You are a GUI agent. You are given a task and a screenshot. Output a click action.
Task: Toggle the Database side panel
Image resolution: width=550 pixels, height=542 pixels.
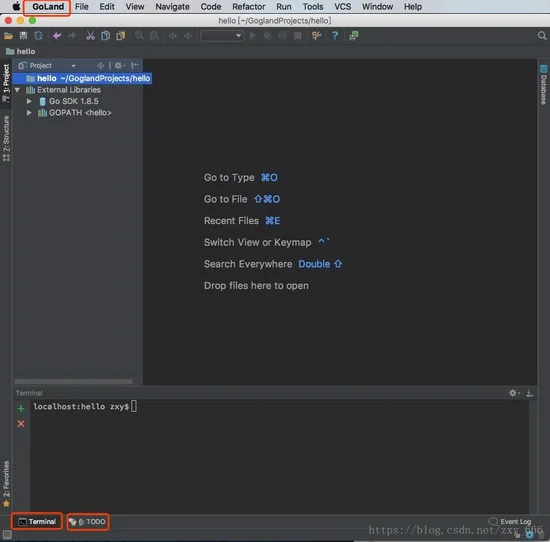click(543, 85)
